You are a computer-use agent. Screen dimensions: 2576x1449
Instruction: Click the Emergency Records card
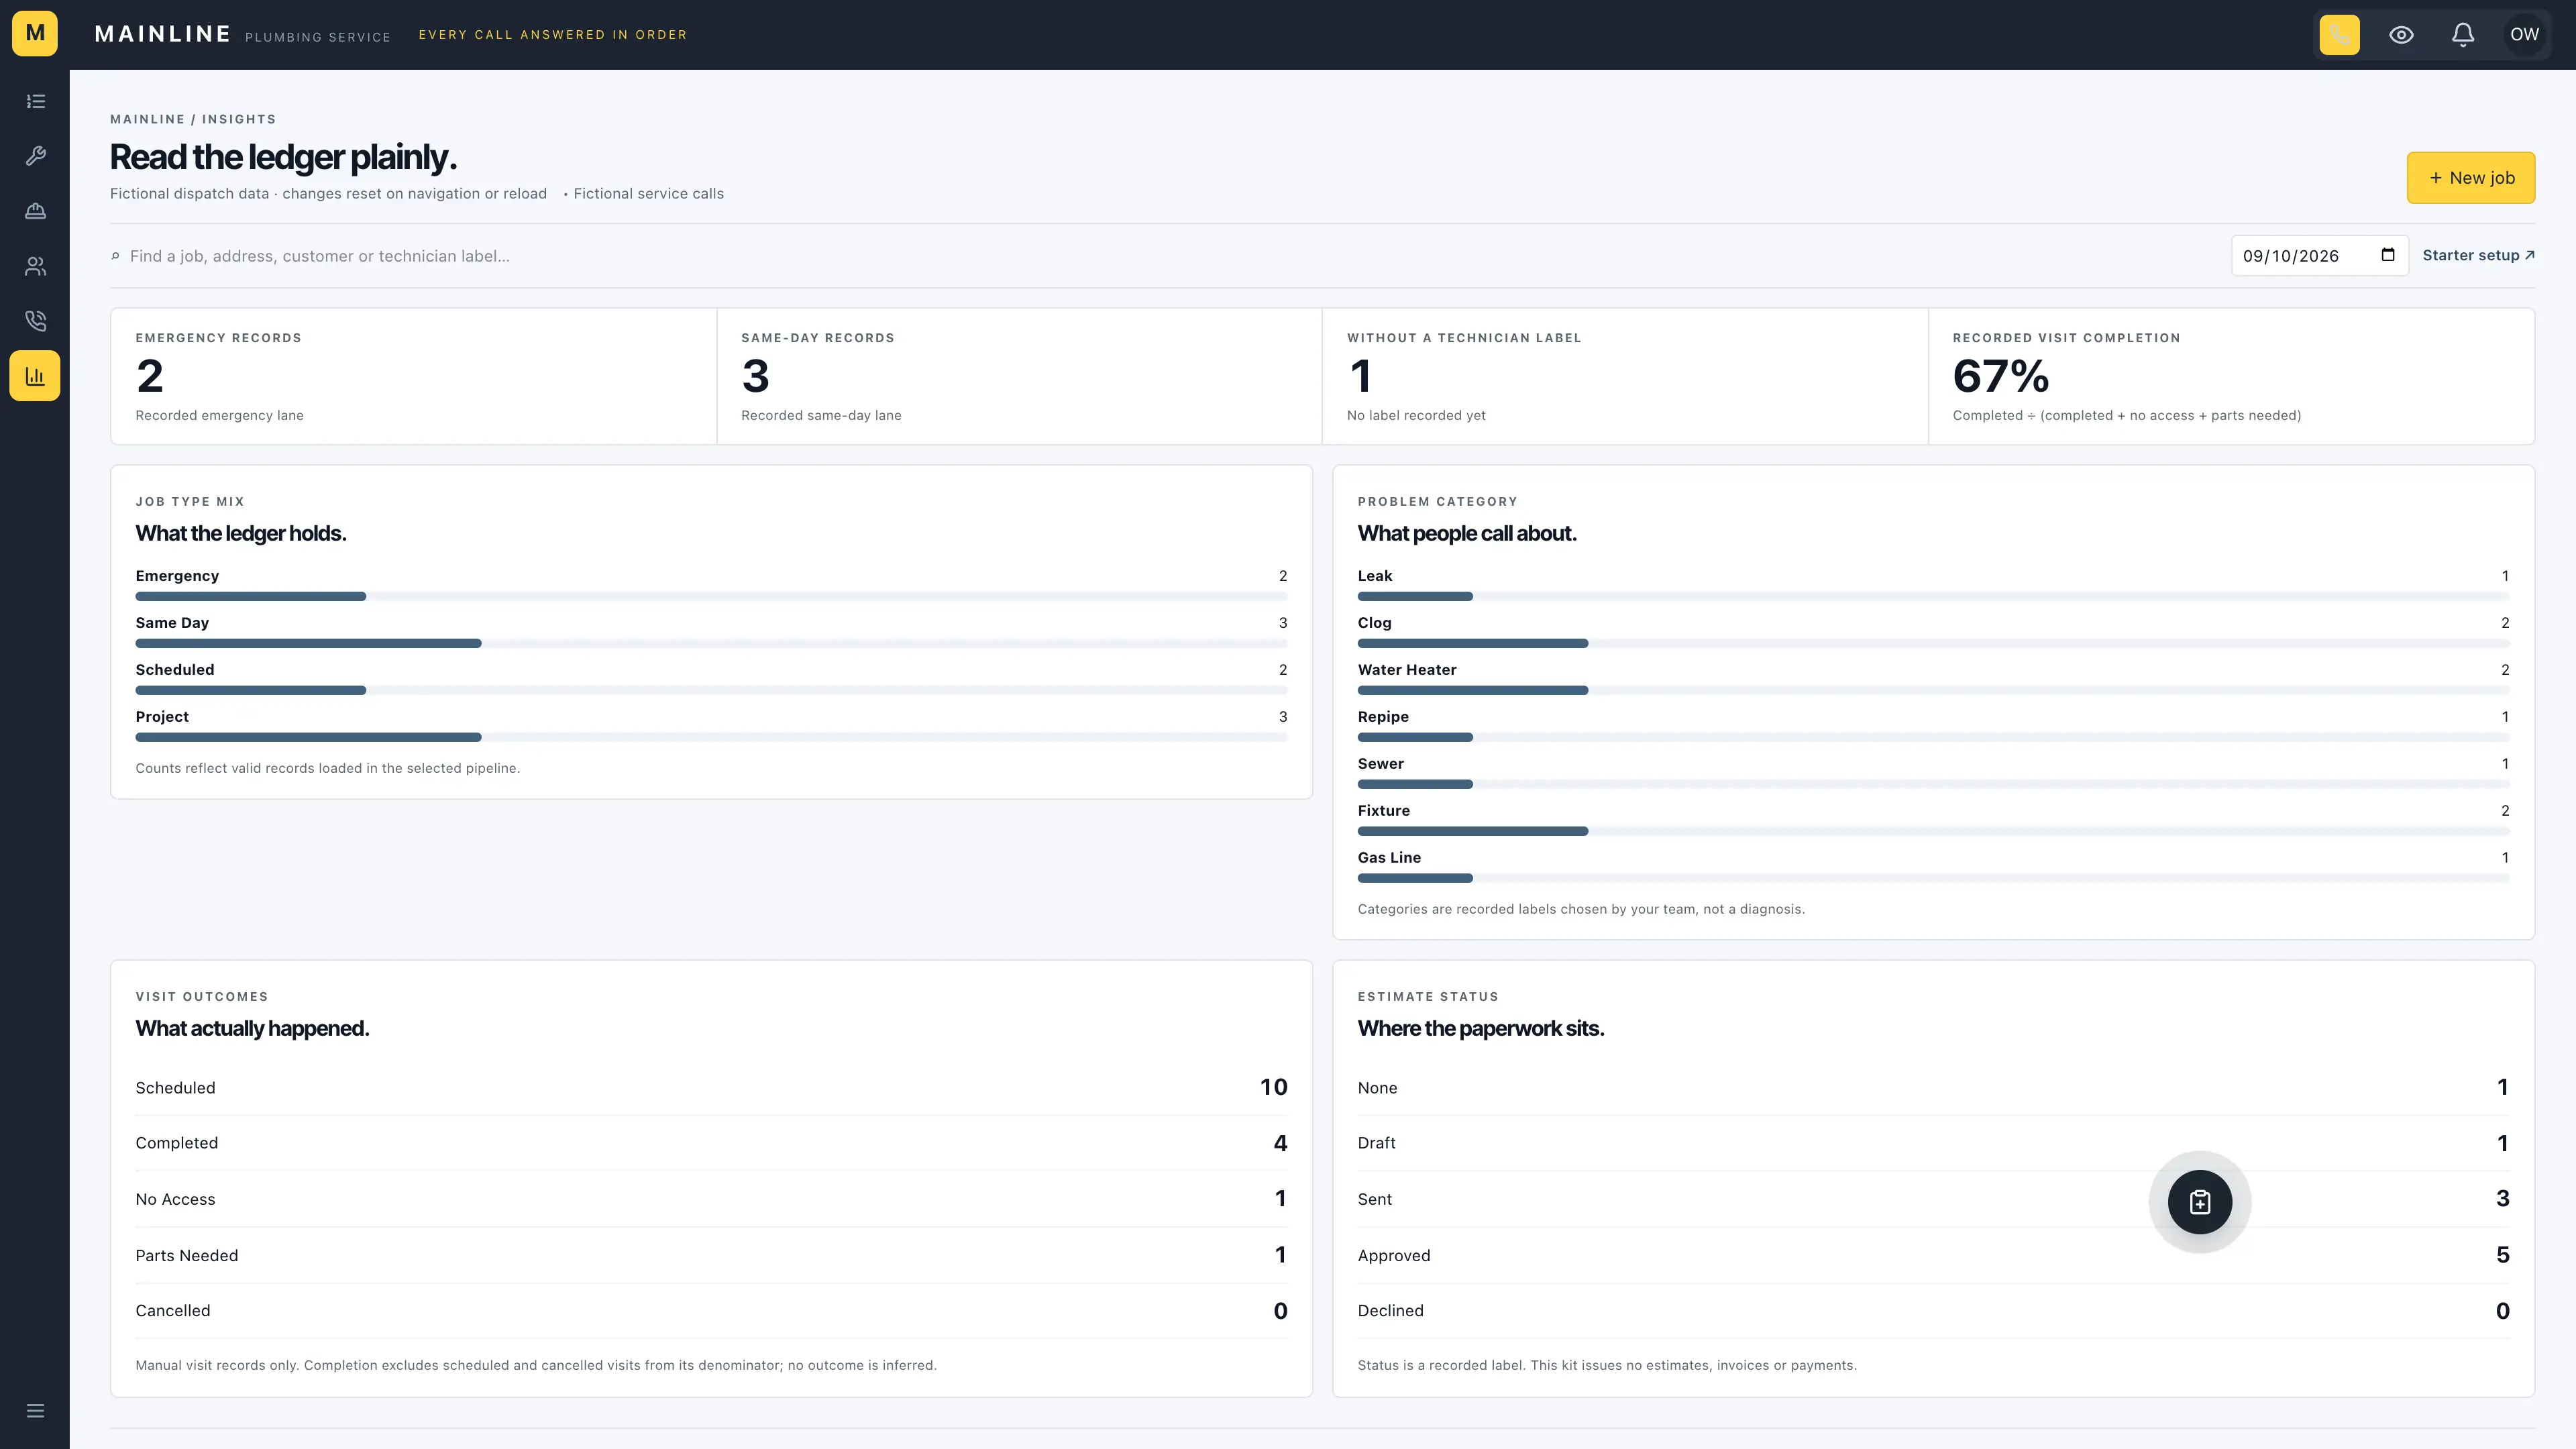(x=413, y=376)
